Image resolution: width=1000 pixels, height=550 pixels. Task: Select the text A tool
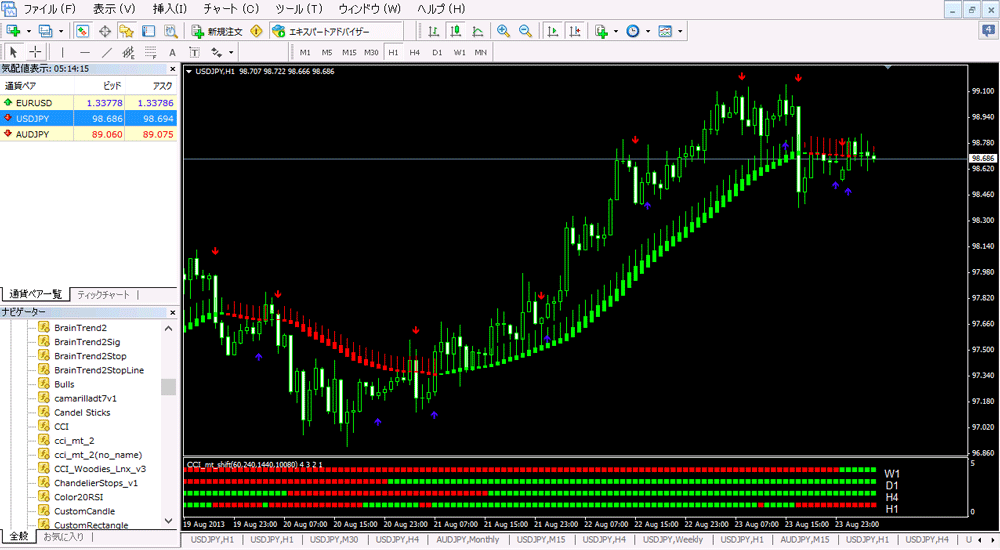pos(172,52)
